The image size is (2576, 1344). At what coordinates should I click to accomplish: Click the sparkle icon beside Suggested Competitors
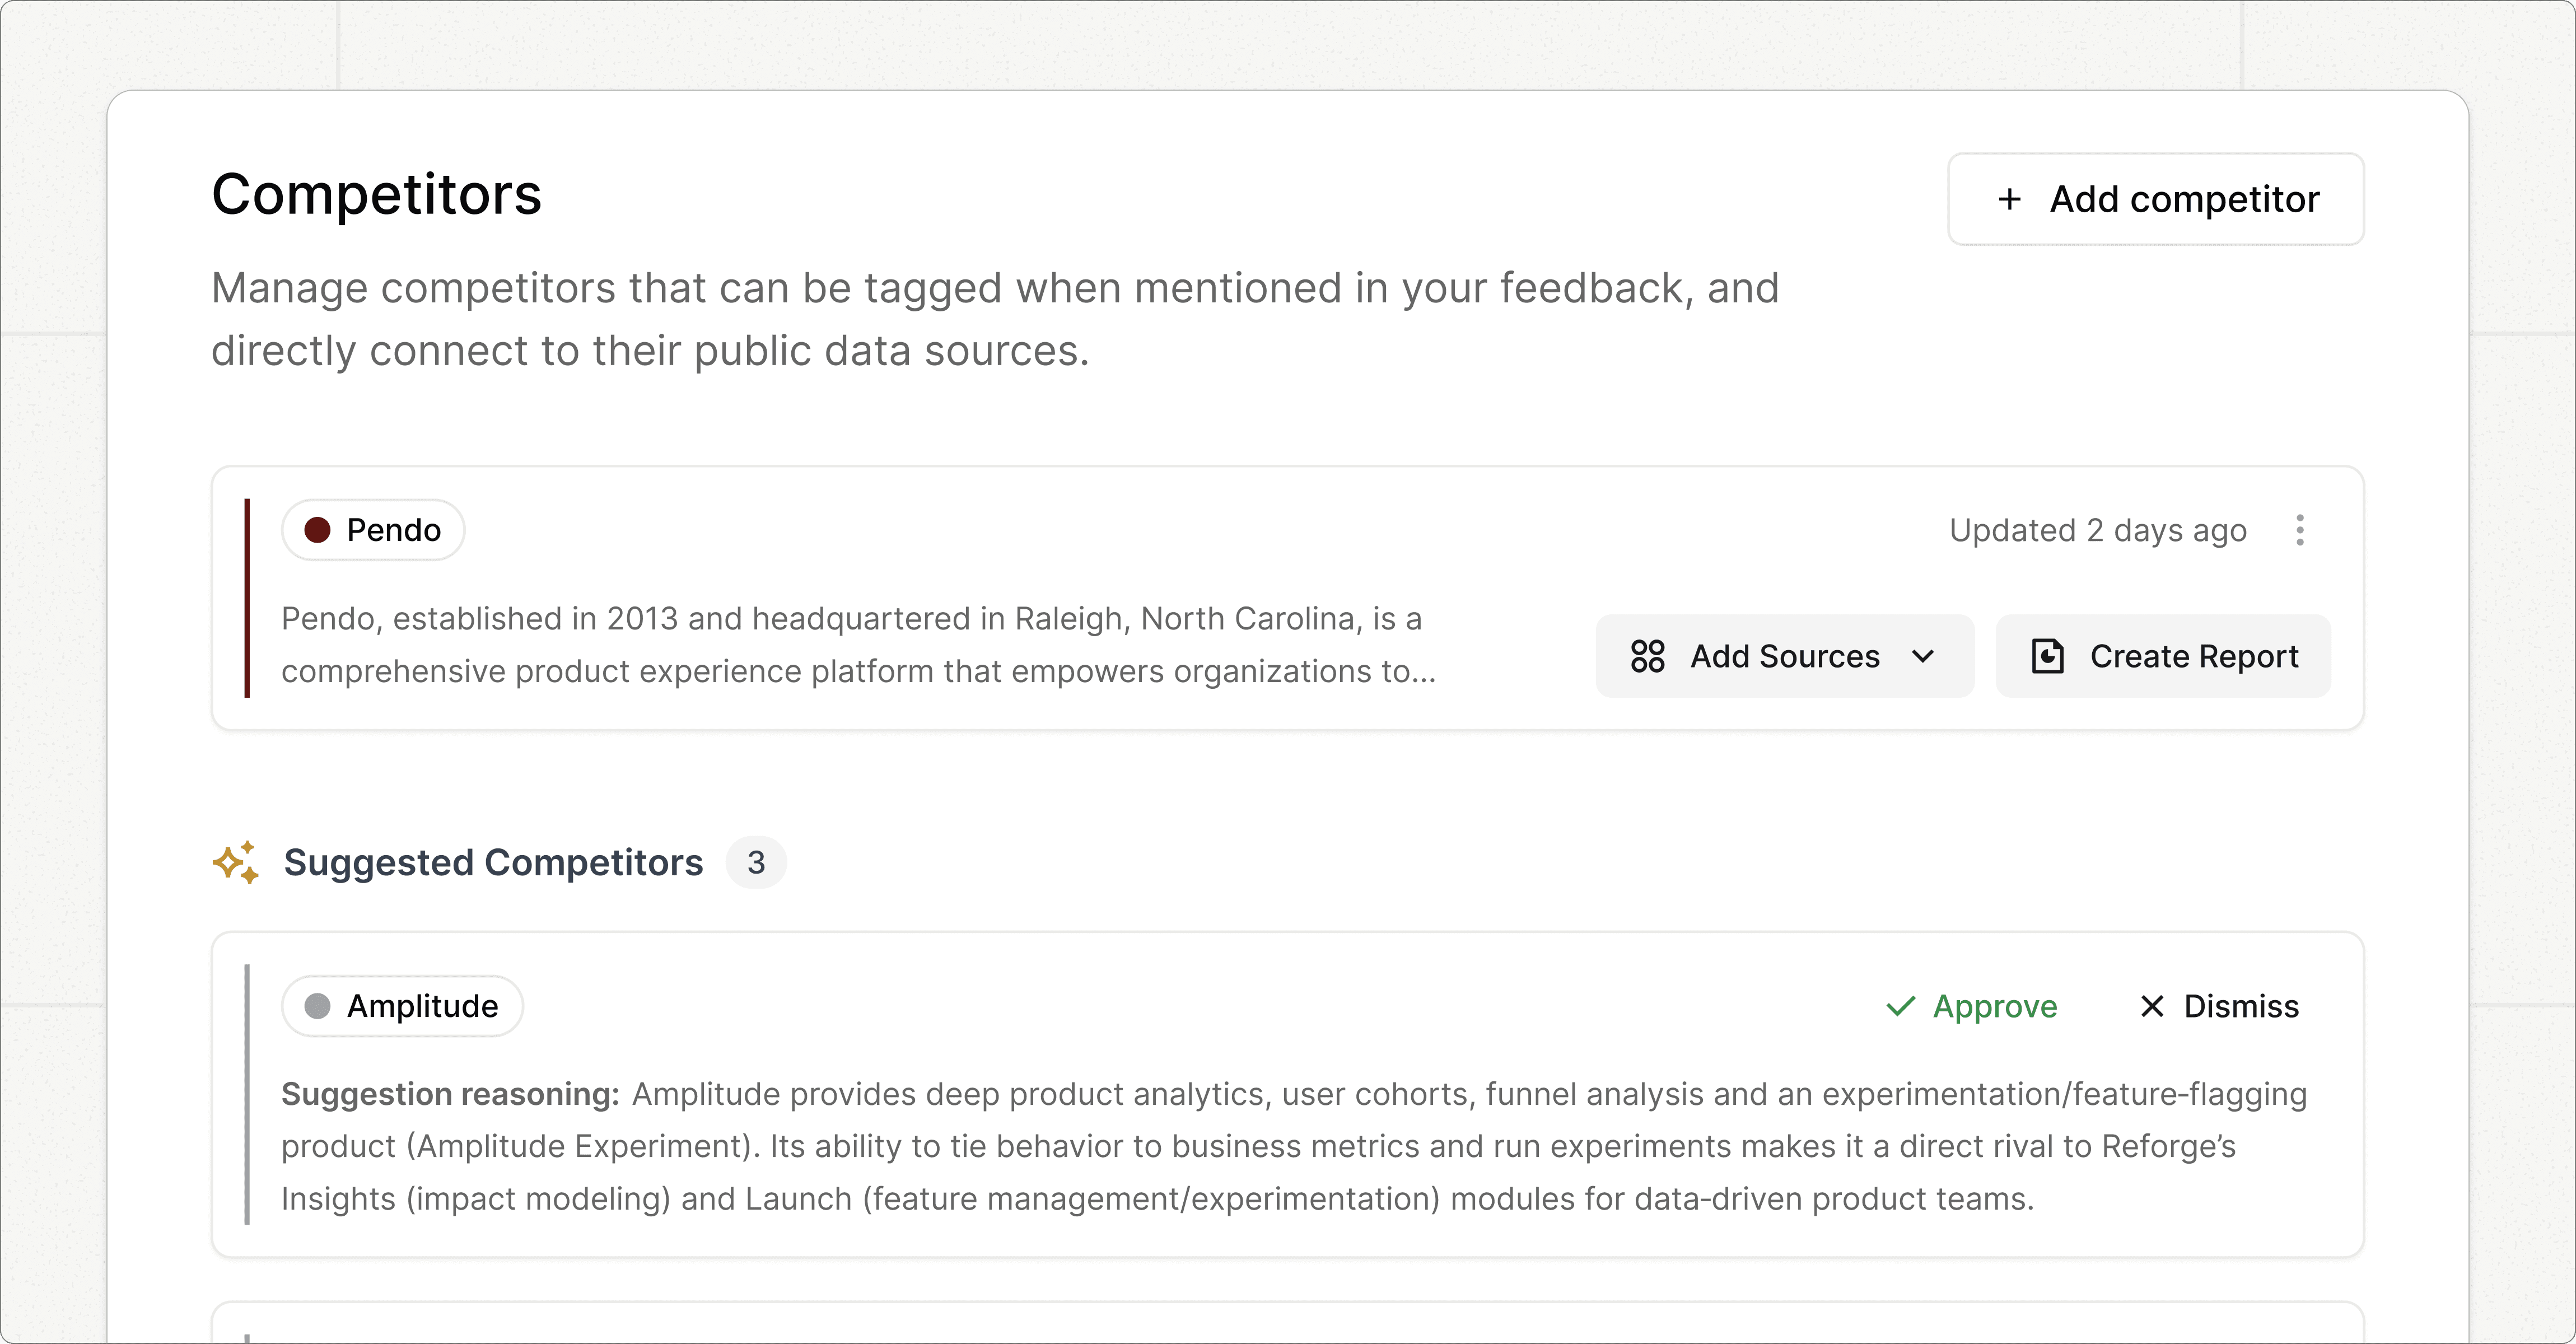click(236, 862)
